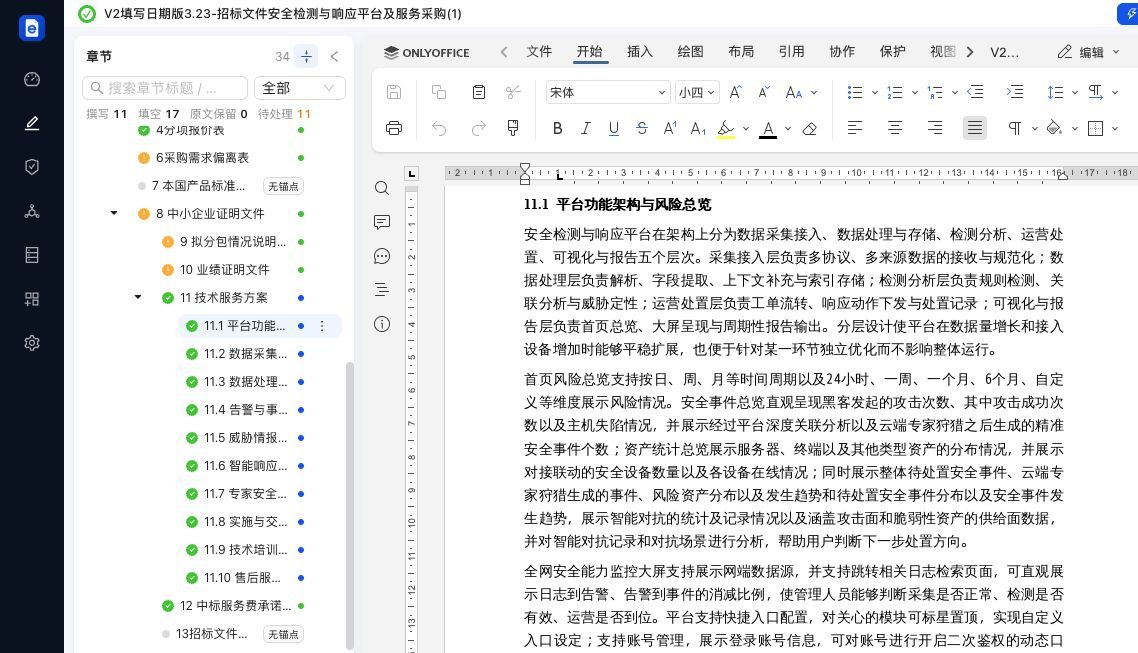
Task: Open the 编辑 editing mode dropdown
Action: click(x=1089, y=52)
